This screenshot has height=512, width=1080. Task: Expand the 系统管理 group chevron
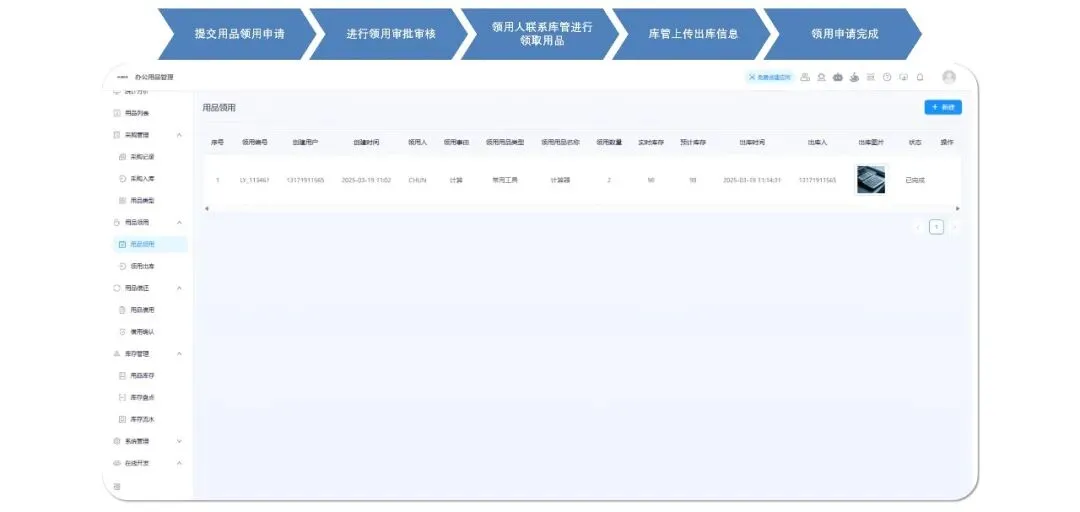(179, 441)
